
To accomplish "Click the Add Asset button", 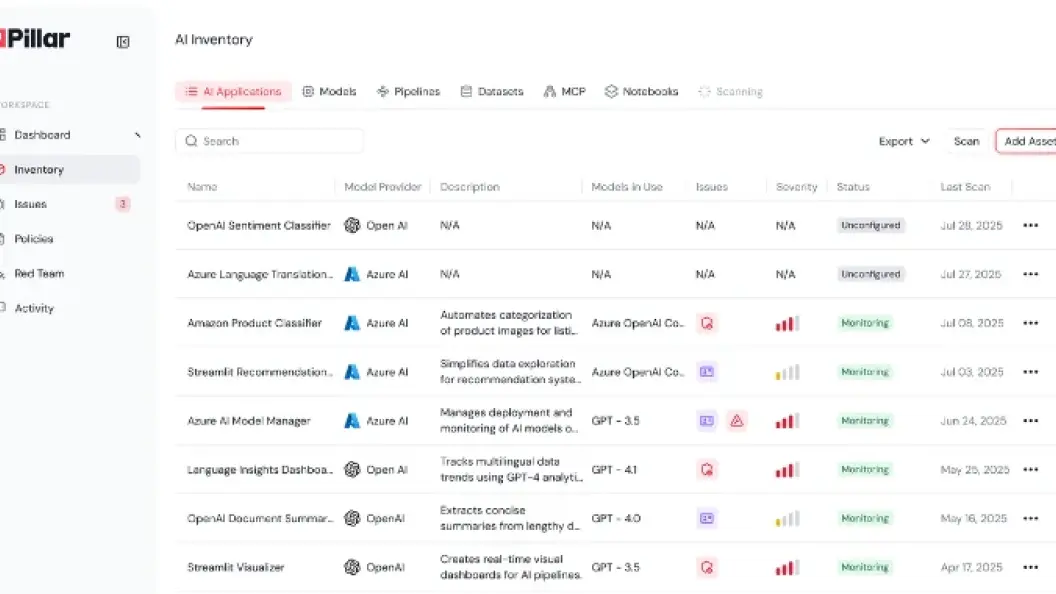I will (x=1026, y=141).
